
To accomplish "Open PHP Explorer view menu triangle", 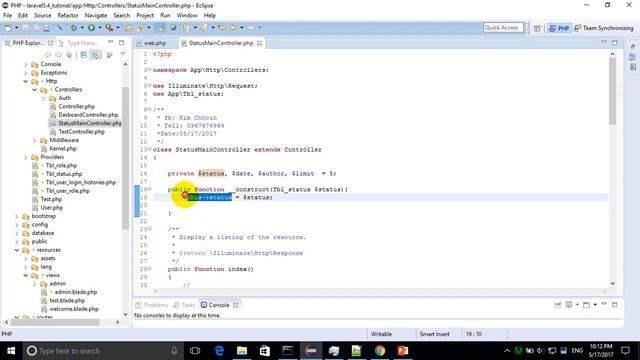I will [x=123, y=54].
